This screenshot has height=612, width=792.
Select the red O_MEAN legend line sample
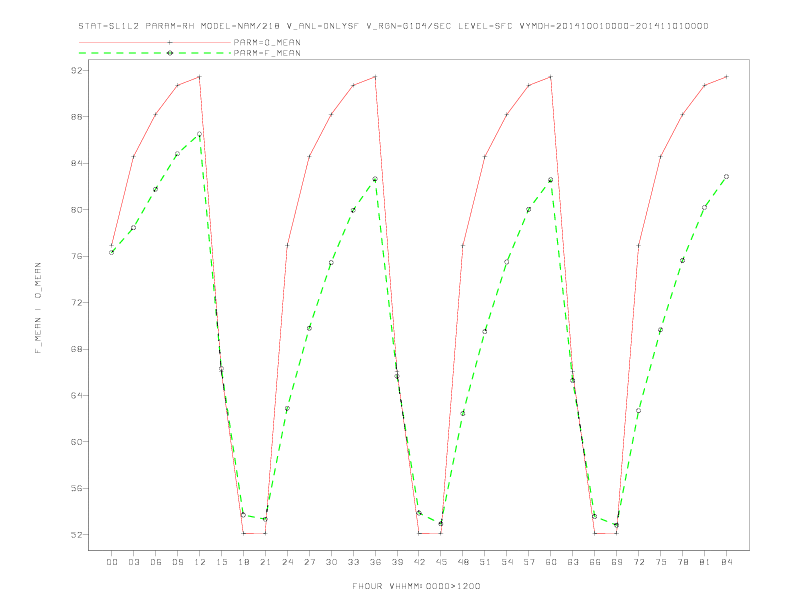(x=155, y=42)
